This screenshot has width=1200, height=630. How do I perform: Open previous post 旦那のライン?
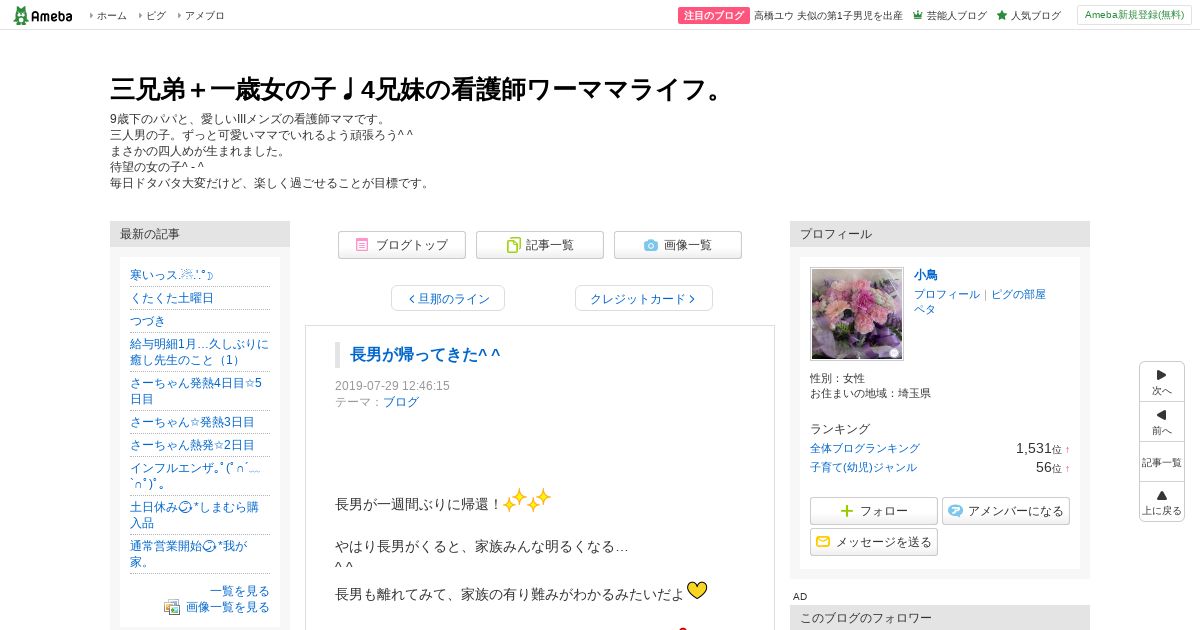(x=448, y=298)
